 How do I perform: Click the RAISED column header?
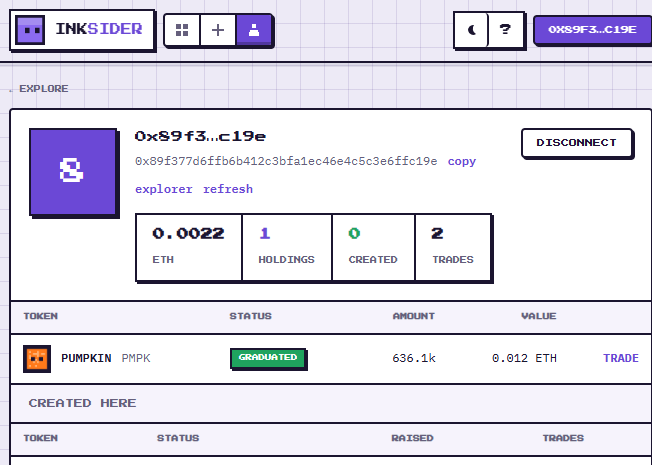(412, 438)
